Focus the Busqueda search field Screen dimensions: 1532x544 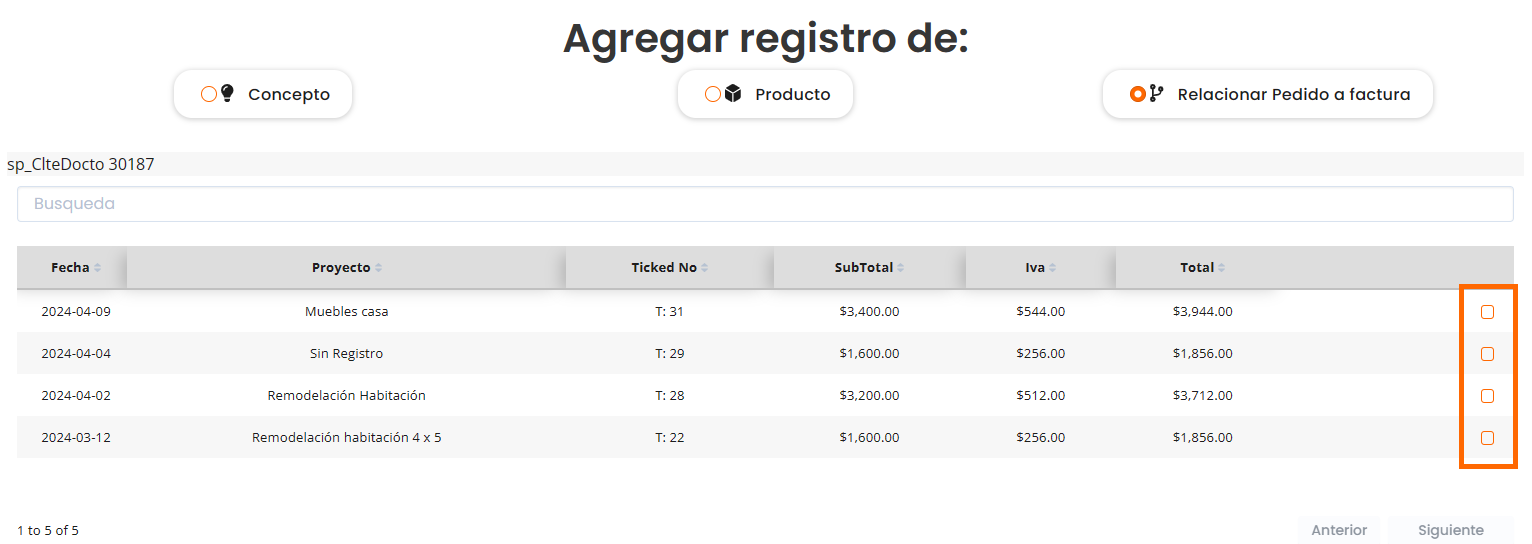tap(765, 204)
